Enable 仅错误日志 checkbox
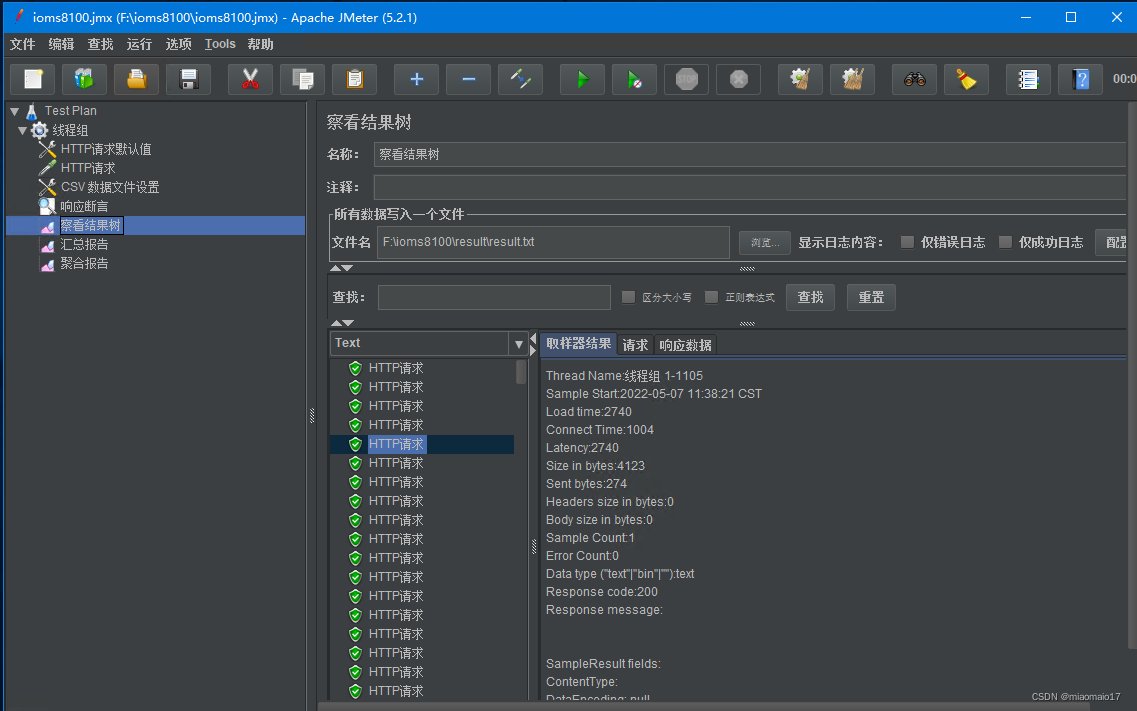Image resolution: width=1137 pixels, height=711 pixels. pyautogui.click(x=907, y=242)
